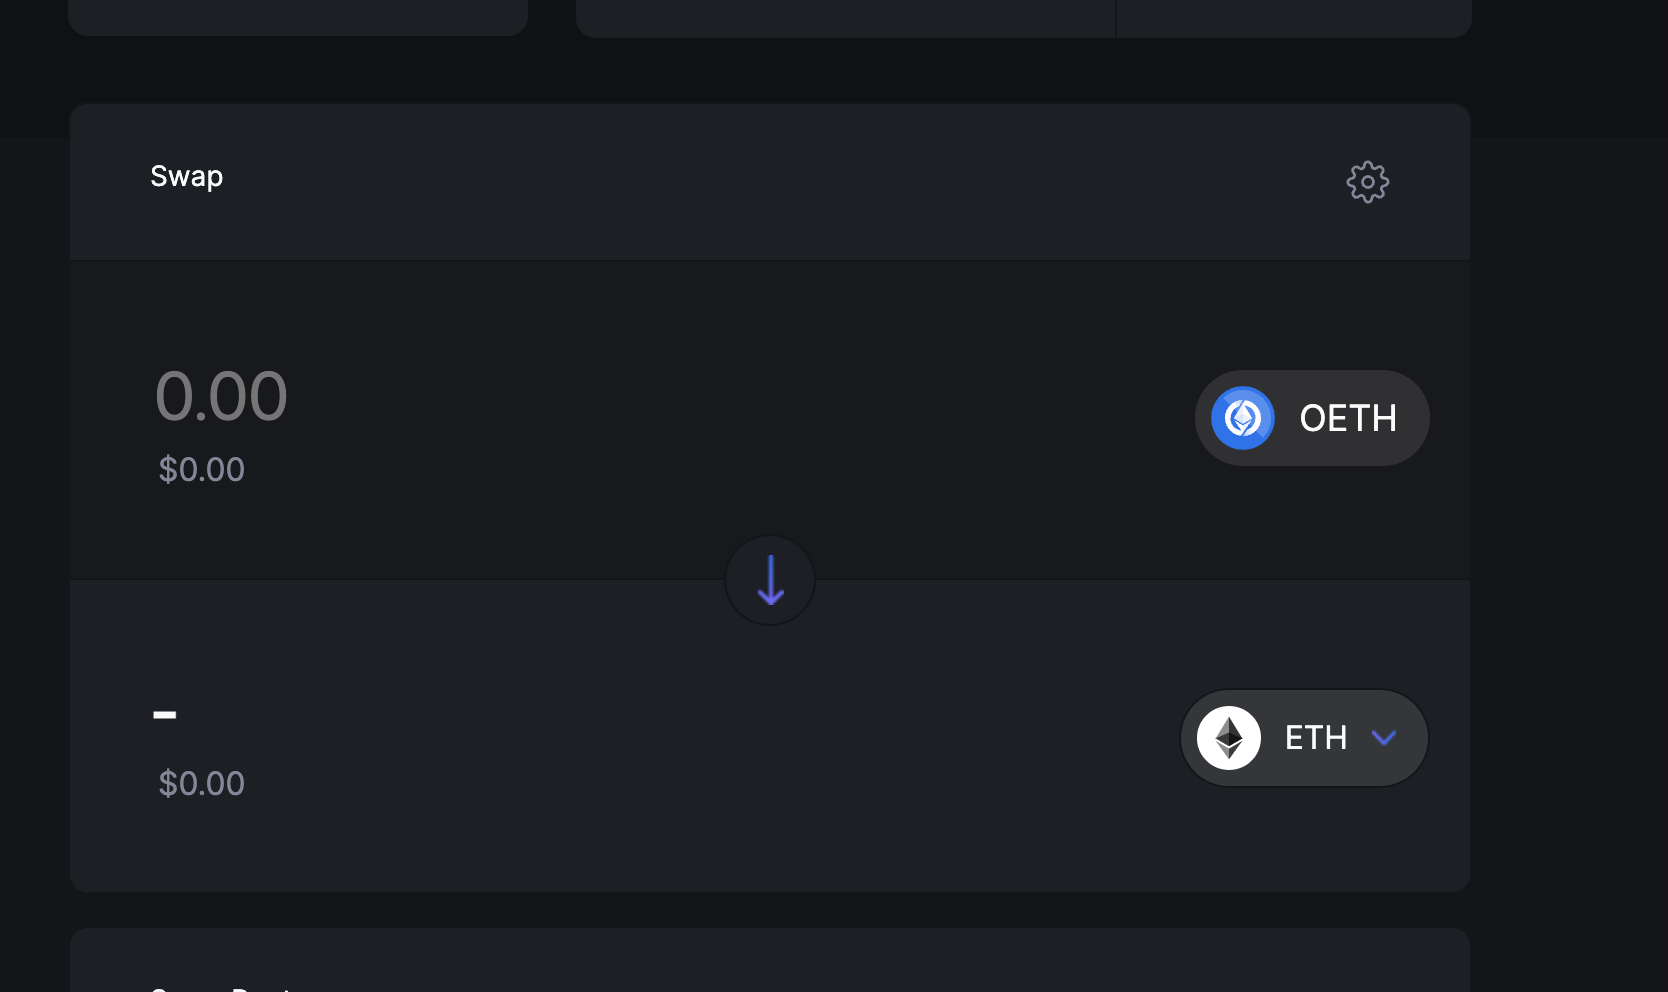The image size is (1668, 992).
Task: Select the Swap panel heading
Action: tap(186, 176)
